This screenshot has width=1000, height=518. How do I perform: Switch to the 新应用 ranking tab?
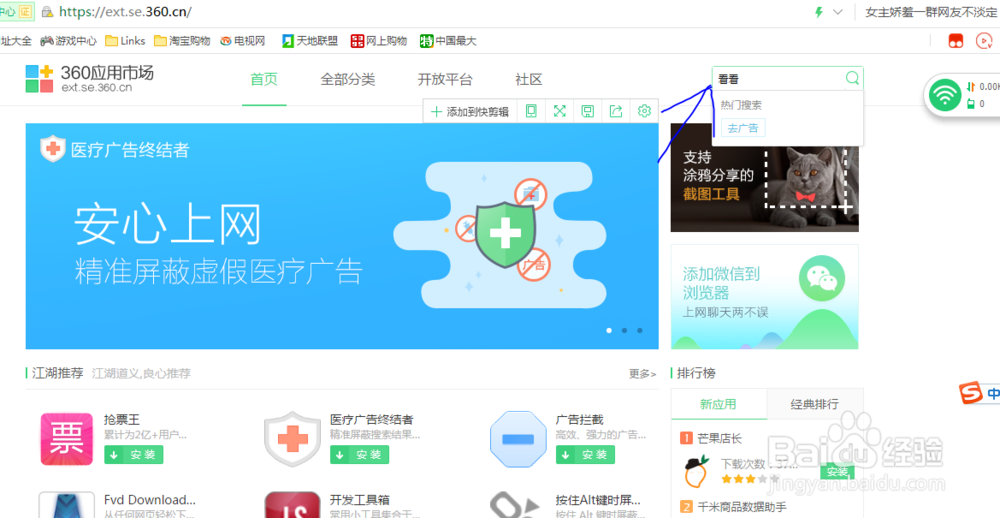(718, 404)
